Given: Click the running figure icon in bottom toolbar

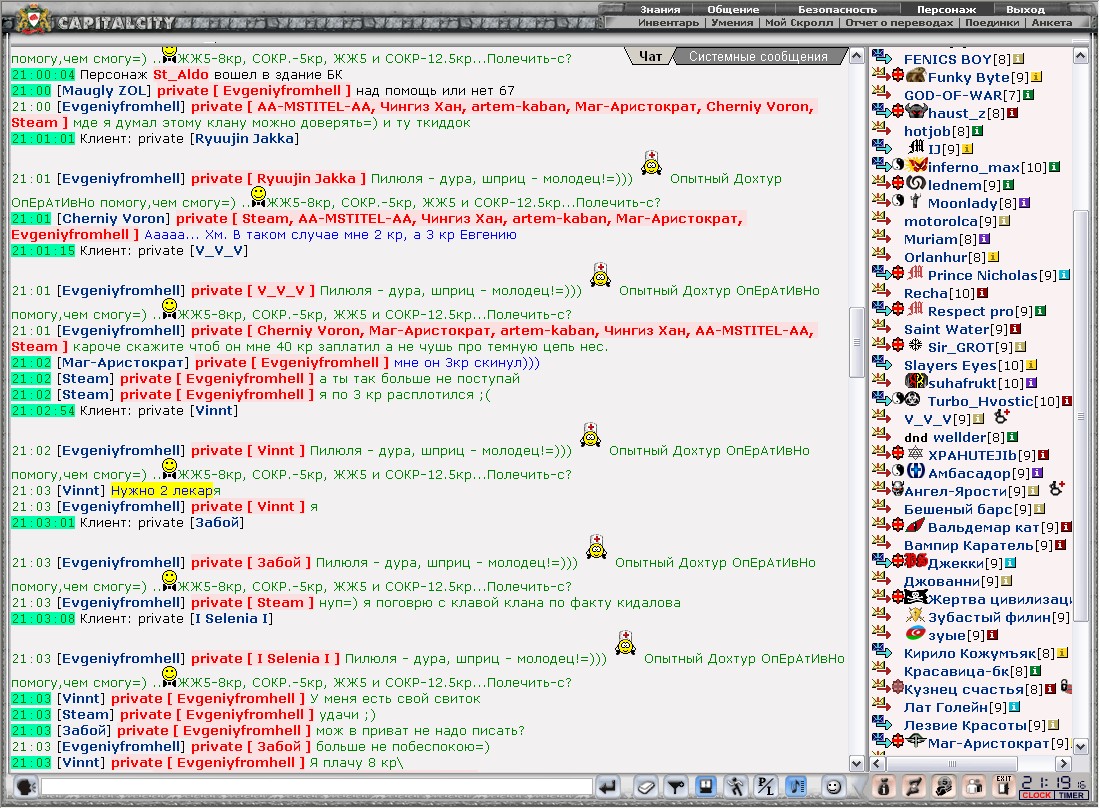Looking at the screenshot, I should 736,787.
